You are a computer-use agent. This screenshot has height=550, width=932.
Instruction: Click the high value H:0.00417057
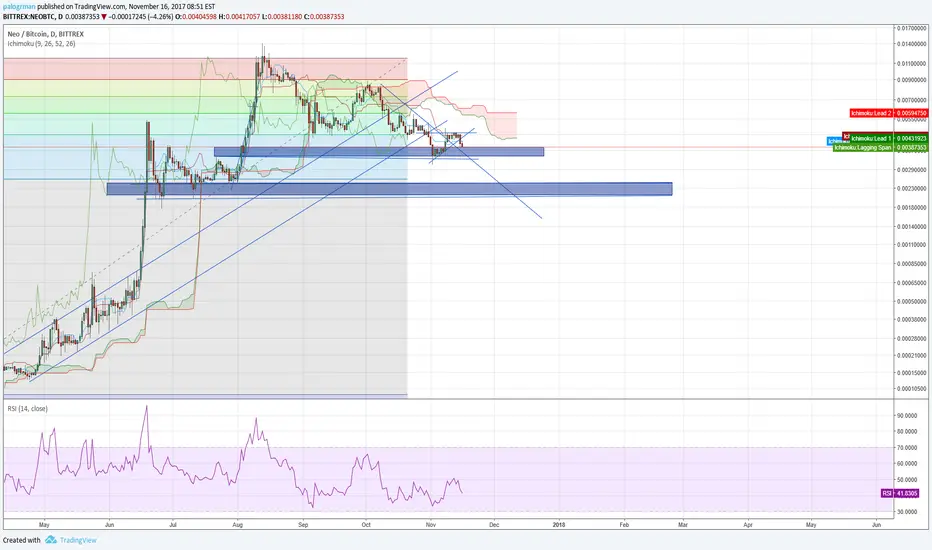pos(239,17)
